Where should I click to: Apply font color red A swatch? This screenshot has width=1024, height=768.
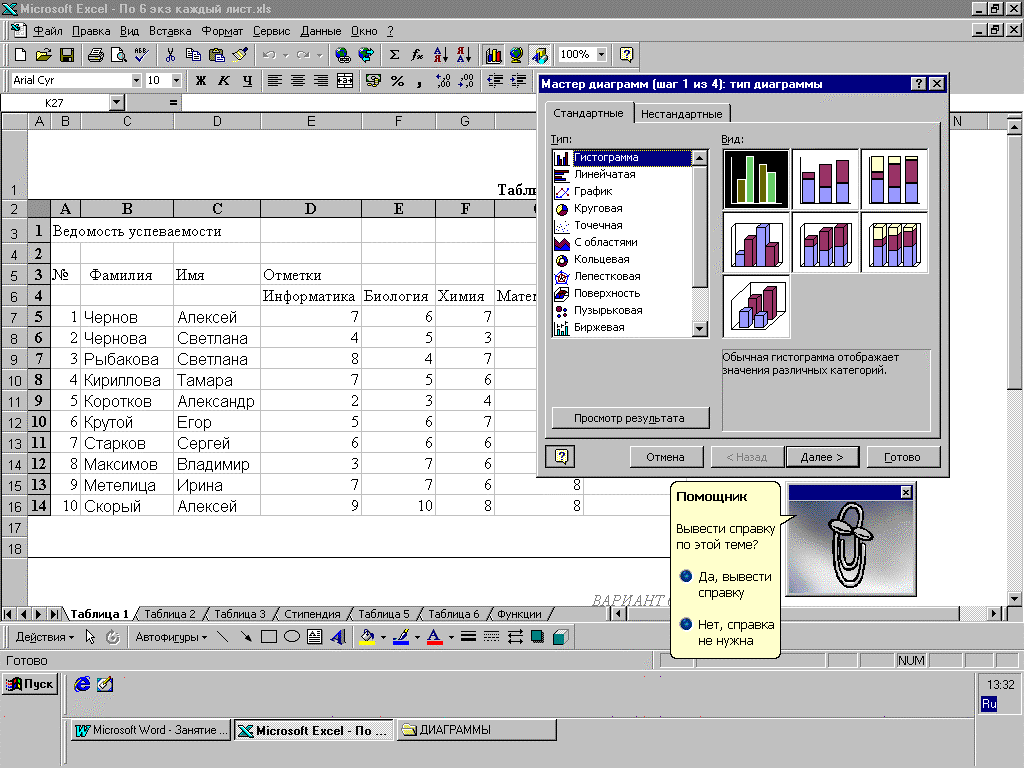pos(434,637)
